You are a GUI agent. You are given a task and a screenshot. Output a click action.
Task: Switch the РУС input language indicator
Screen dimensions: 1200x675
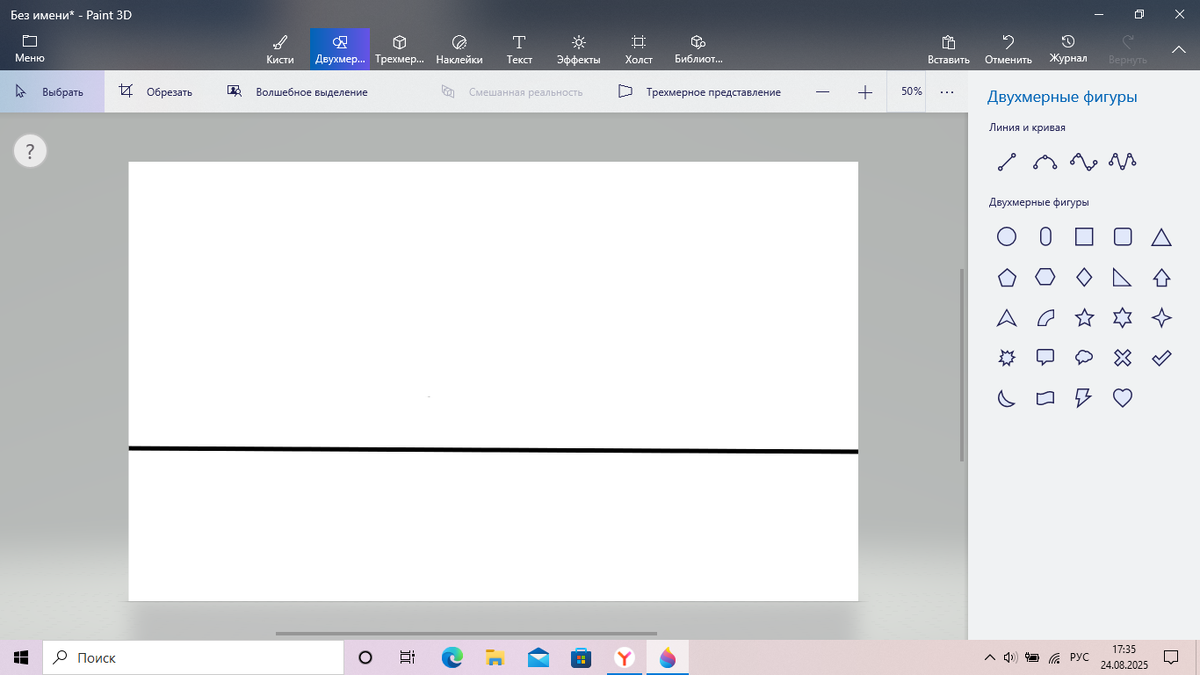click(1079, 657)
